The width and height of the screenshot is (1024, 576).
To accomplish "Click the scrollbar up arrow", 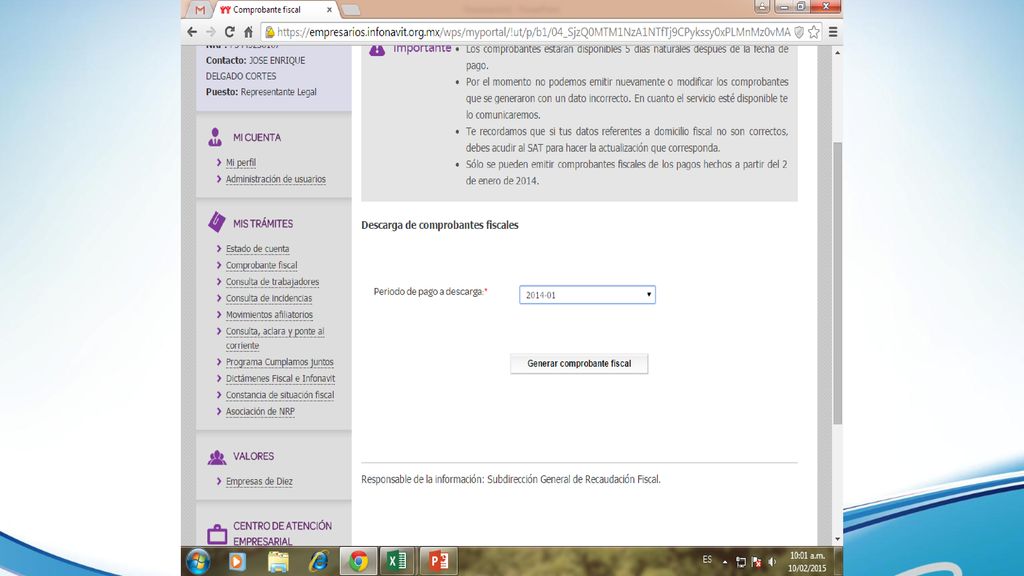I will click(x=837, y=52).
